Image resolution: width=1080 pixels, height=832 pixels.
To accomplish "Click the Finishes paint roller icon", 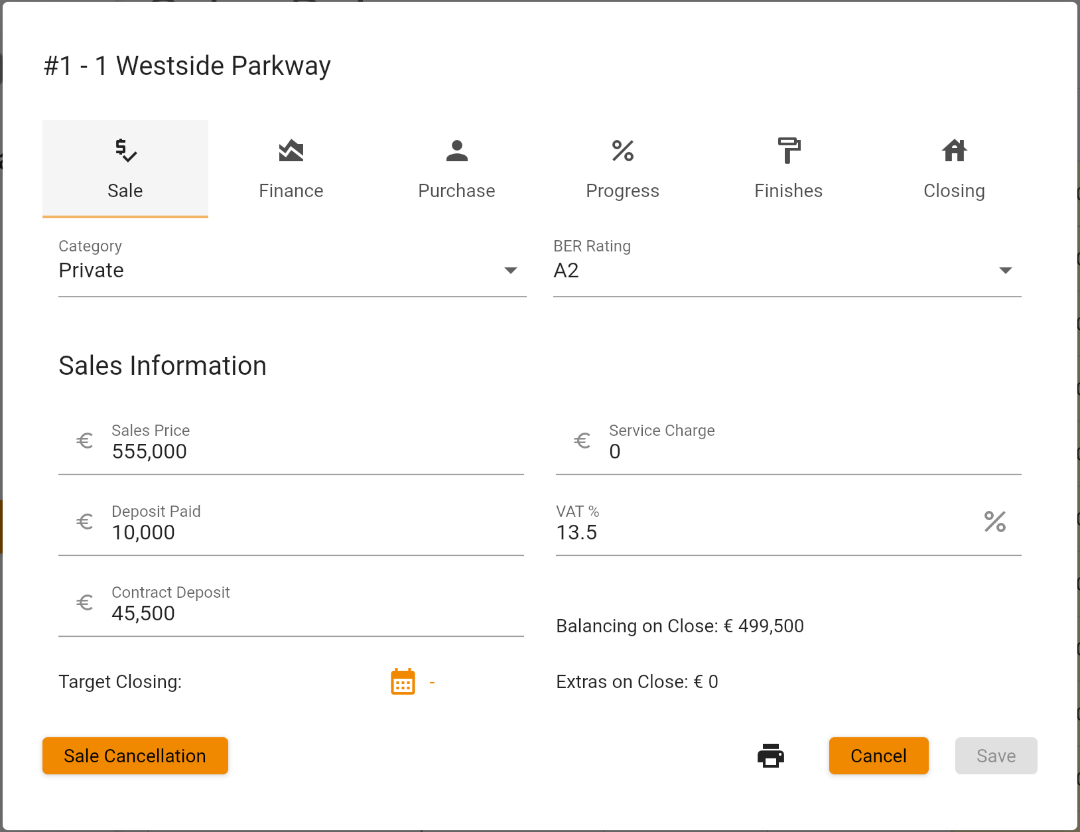I will tap(789, 151).
